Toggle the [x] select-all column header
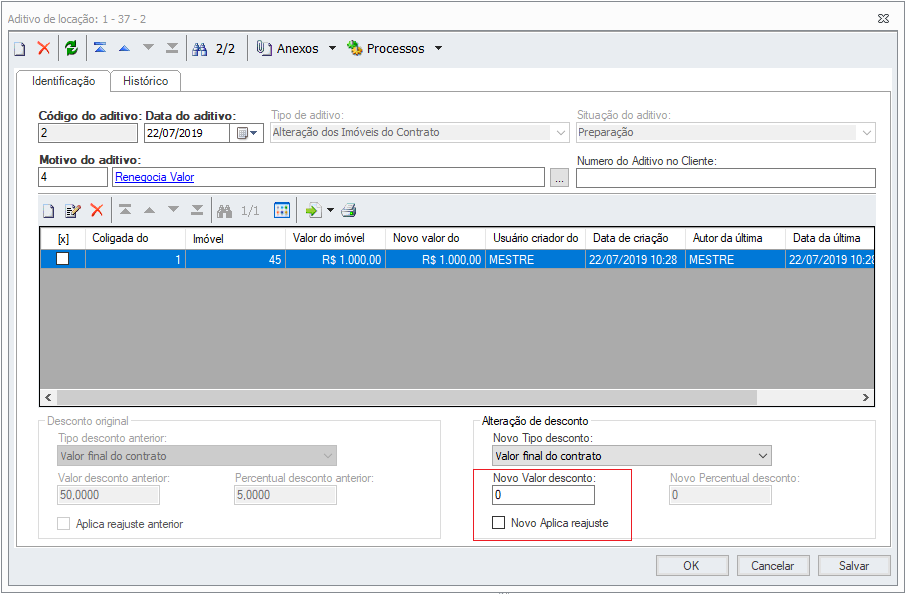Image resolution: width=905 pixels, height=594 pixels. pos(63,239)
